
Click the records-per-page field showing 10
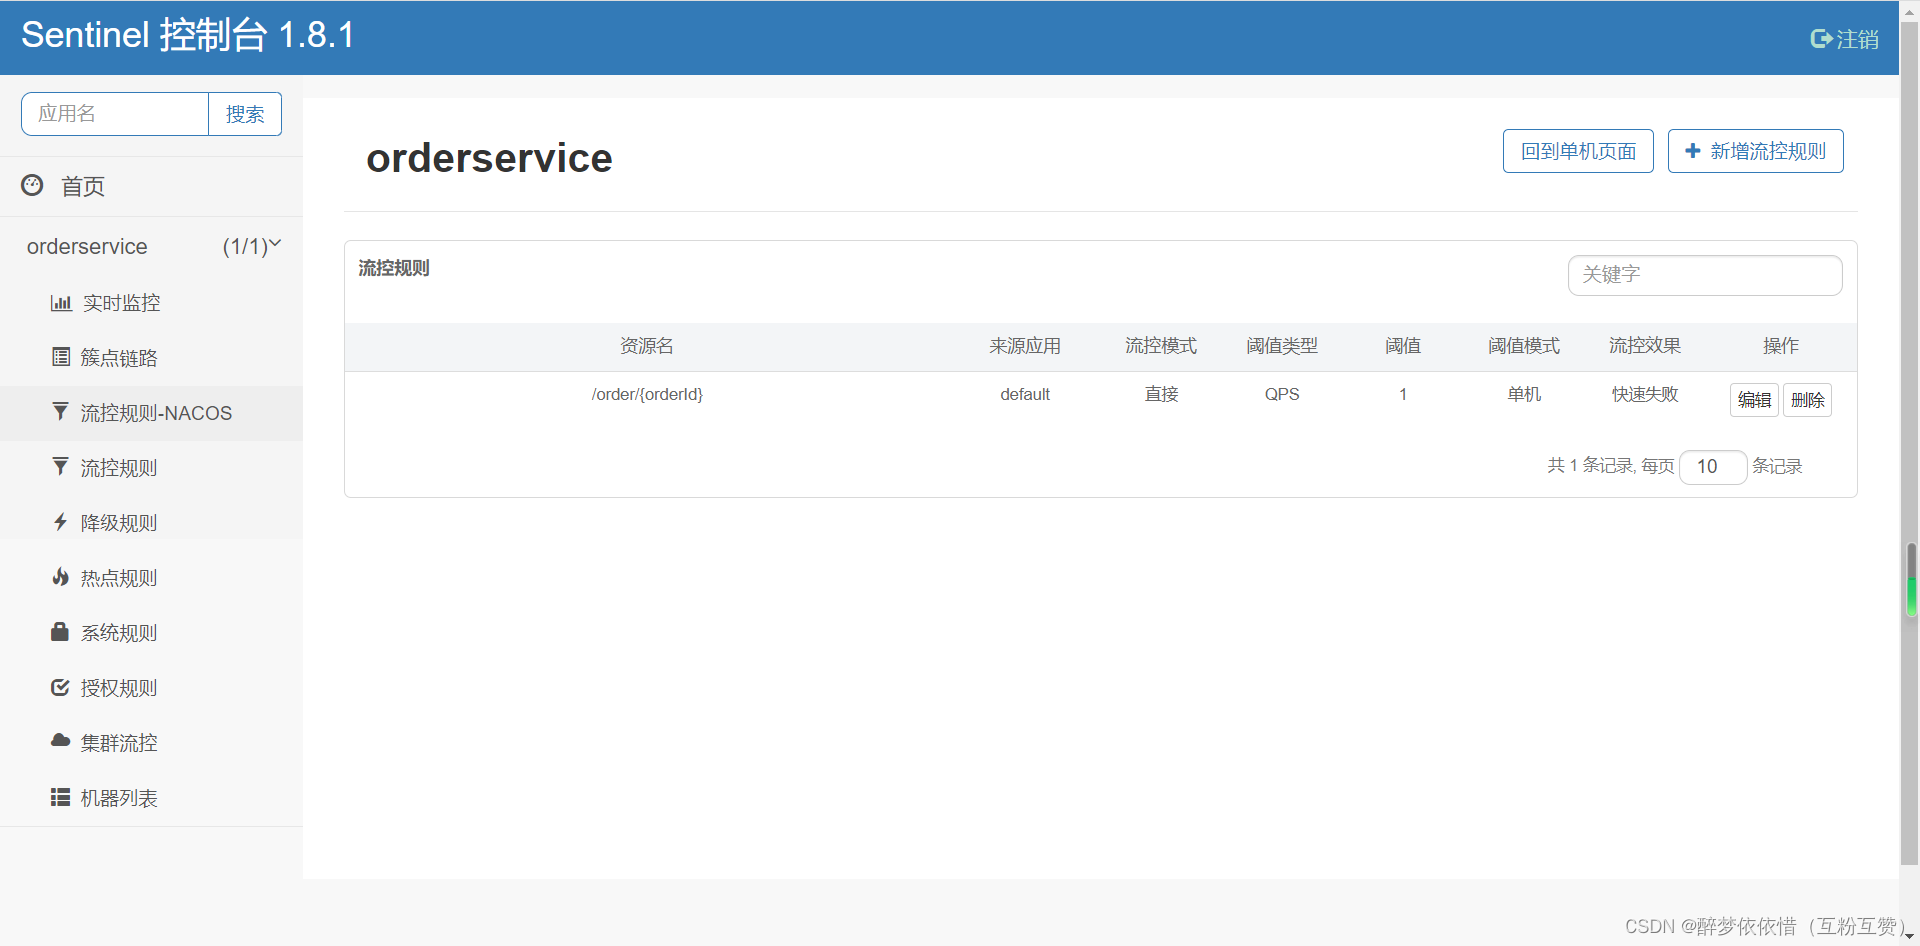(x=1713, y=467)
